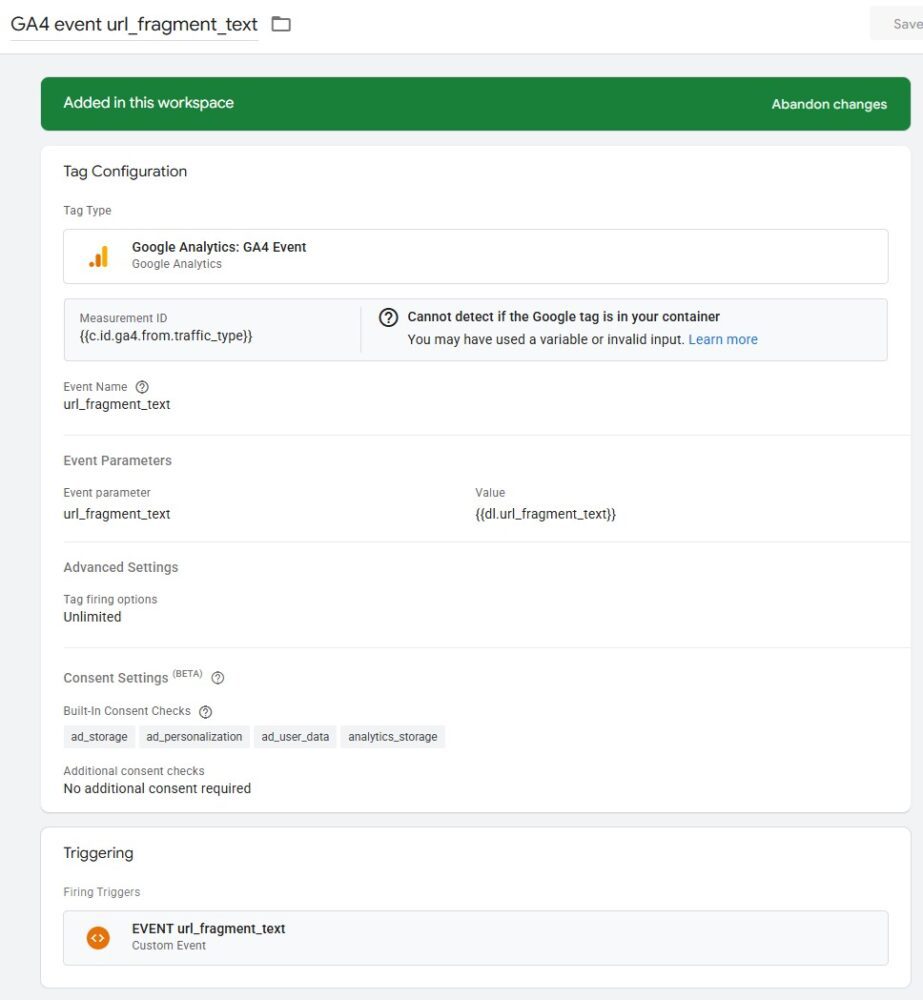Click the folder icon beside the tag name
Screen dimensions: 923x1000
point(281,24)
